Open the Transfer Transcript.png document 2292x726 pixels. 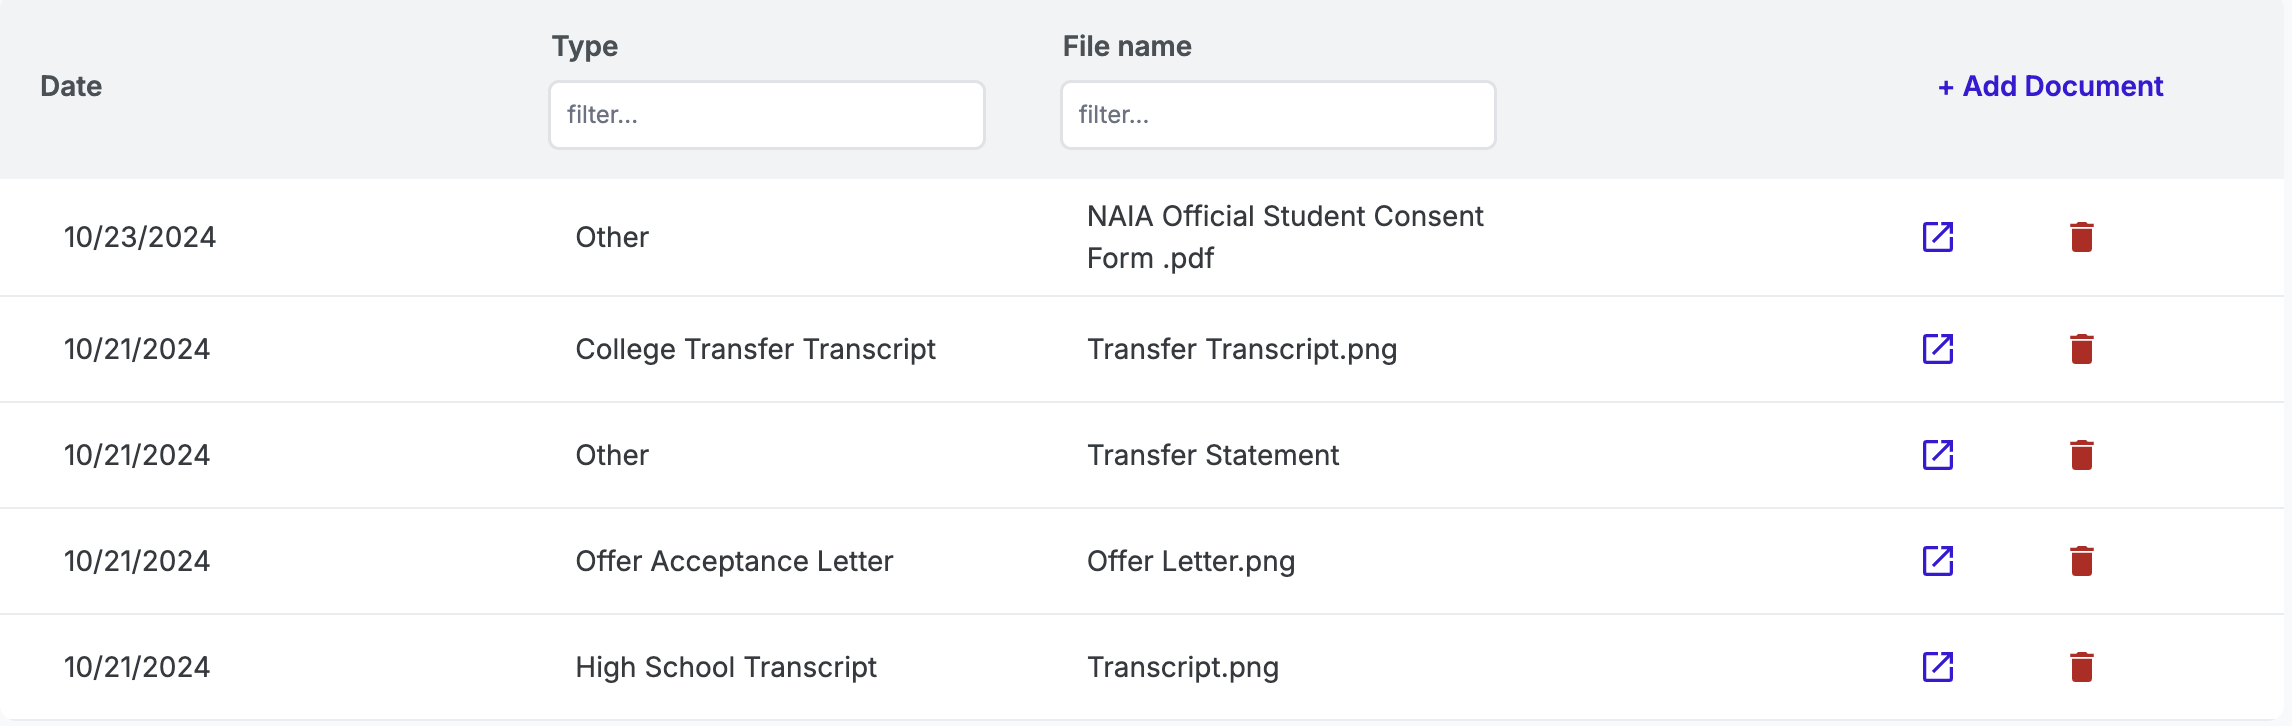[1937, 349]
